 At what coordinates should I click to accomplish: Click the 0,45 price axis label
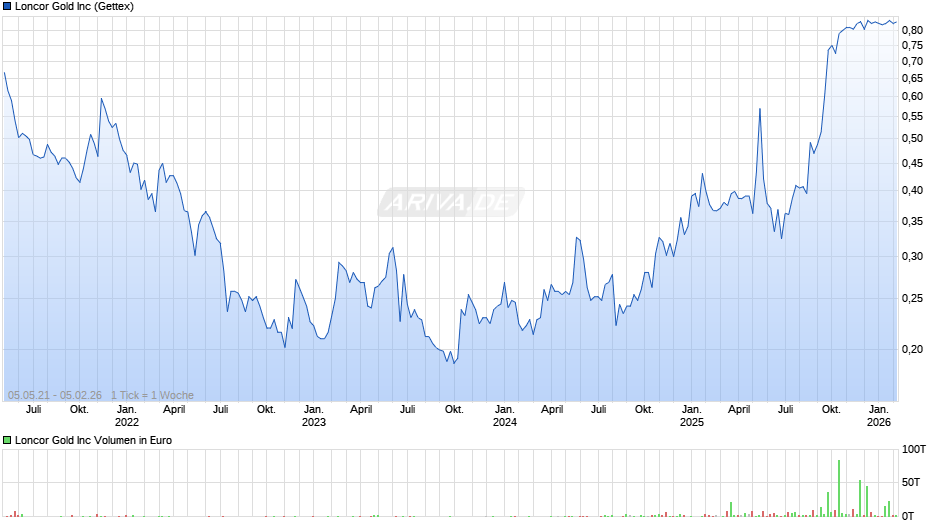(912, 164)
